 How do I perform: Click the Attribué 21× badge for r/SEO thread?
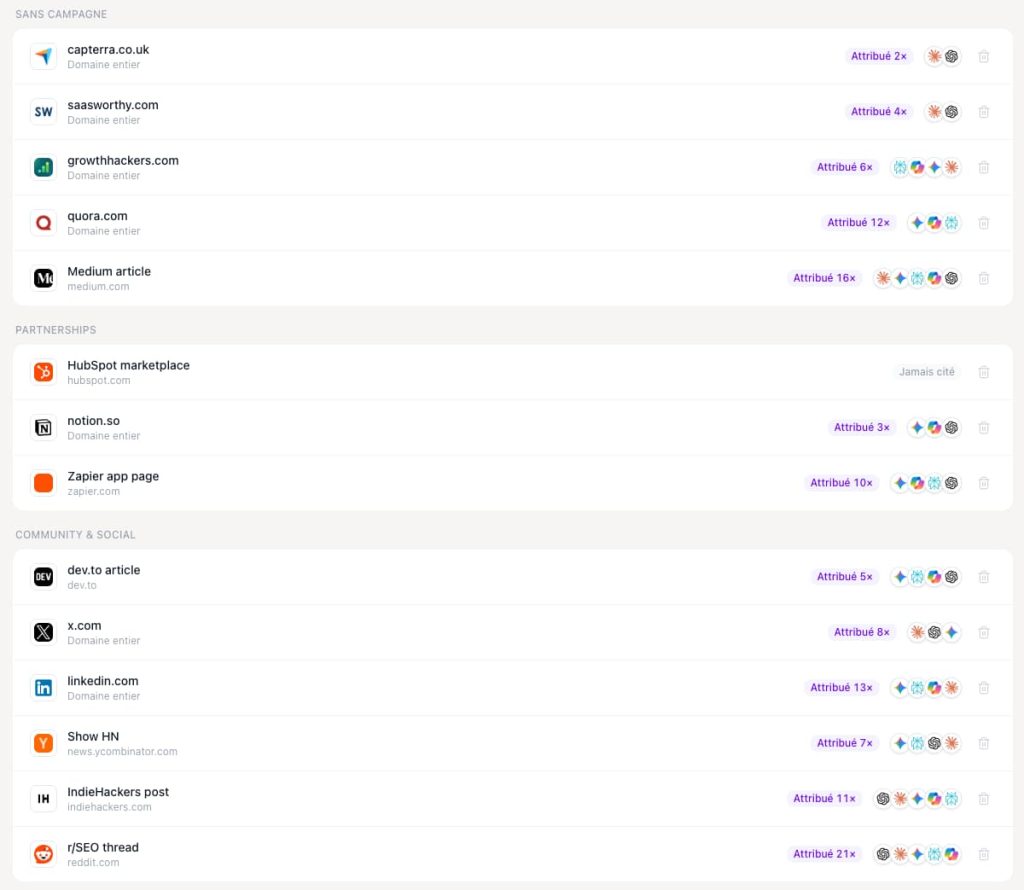pyautogui.click(x=824, y=854)
